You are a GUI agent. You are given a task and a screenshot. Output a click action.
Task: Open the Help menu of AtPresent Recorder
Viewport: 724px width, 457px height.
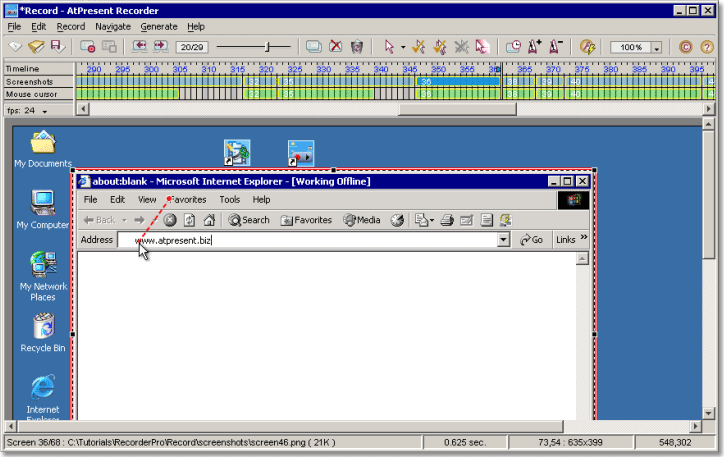196,27
